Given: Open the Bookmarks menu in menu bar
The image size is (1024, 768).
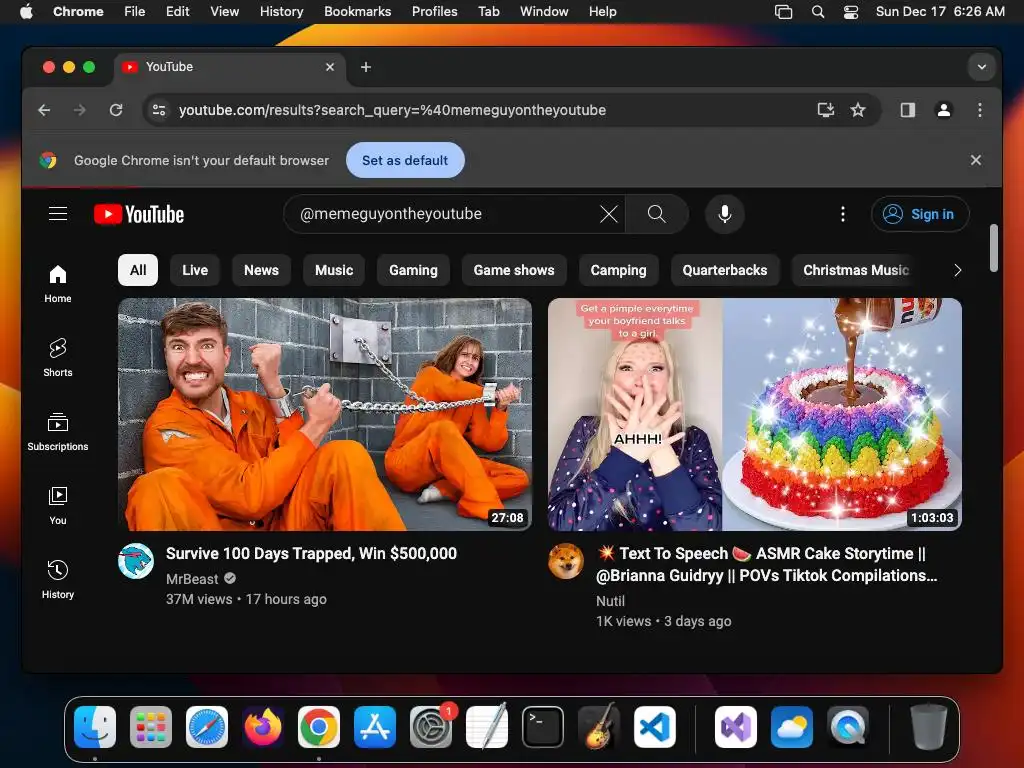Looking at the screenshot, I should (x=357, y=11).
